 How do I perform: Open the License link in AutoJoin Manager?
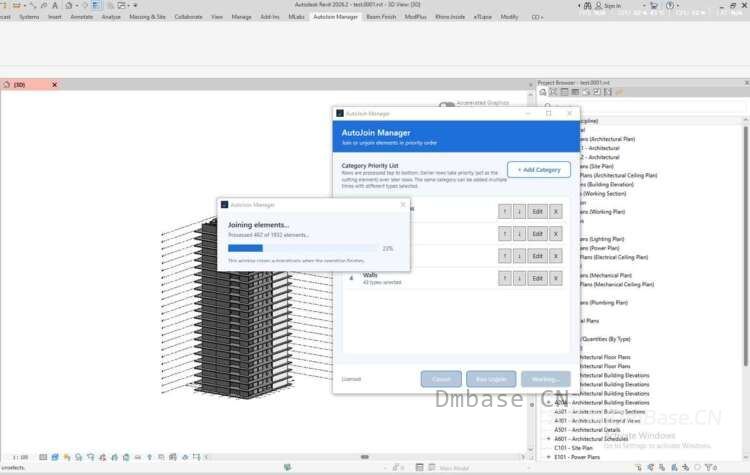(351, 379)
